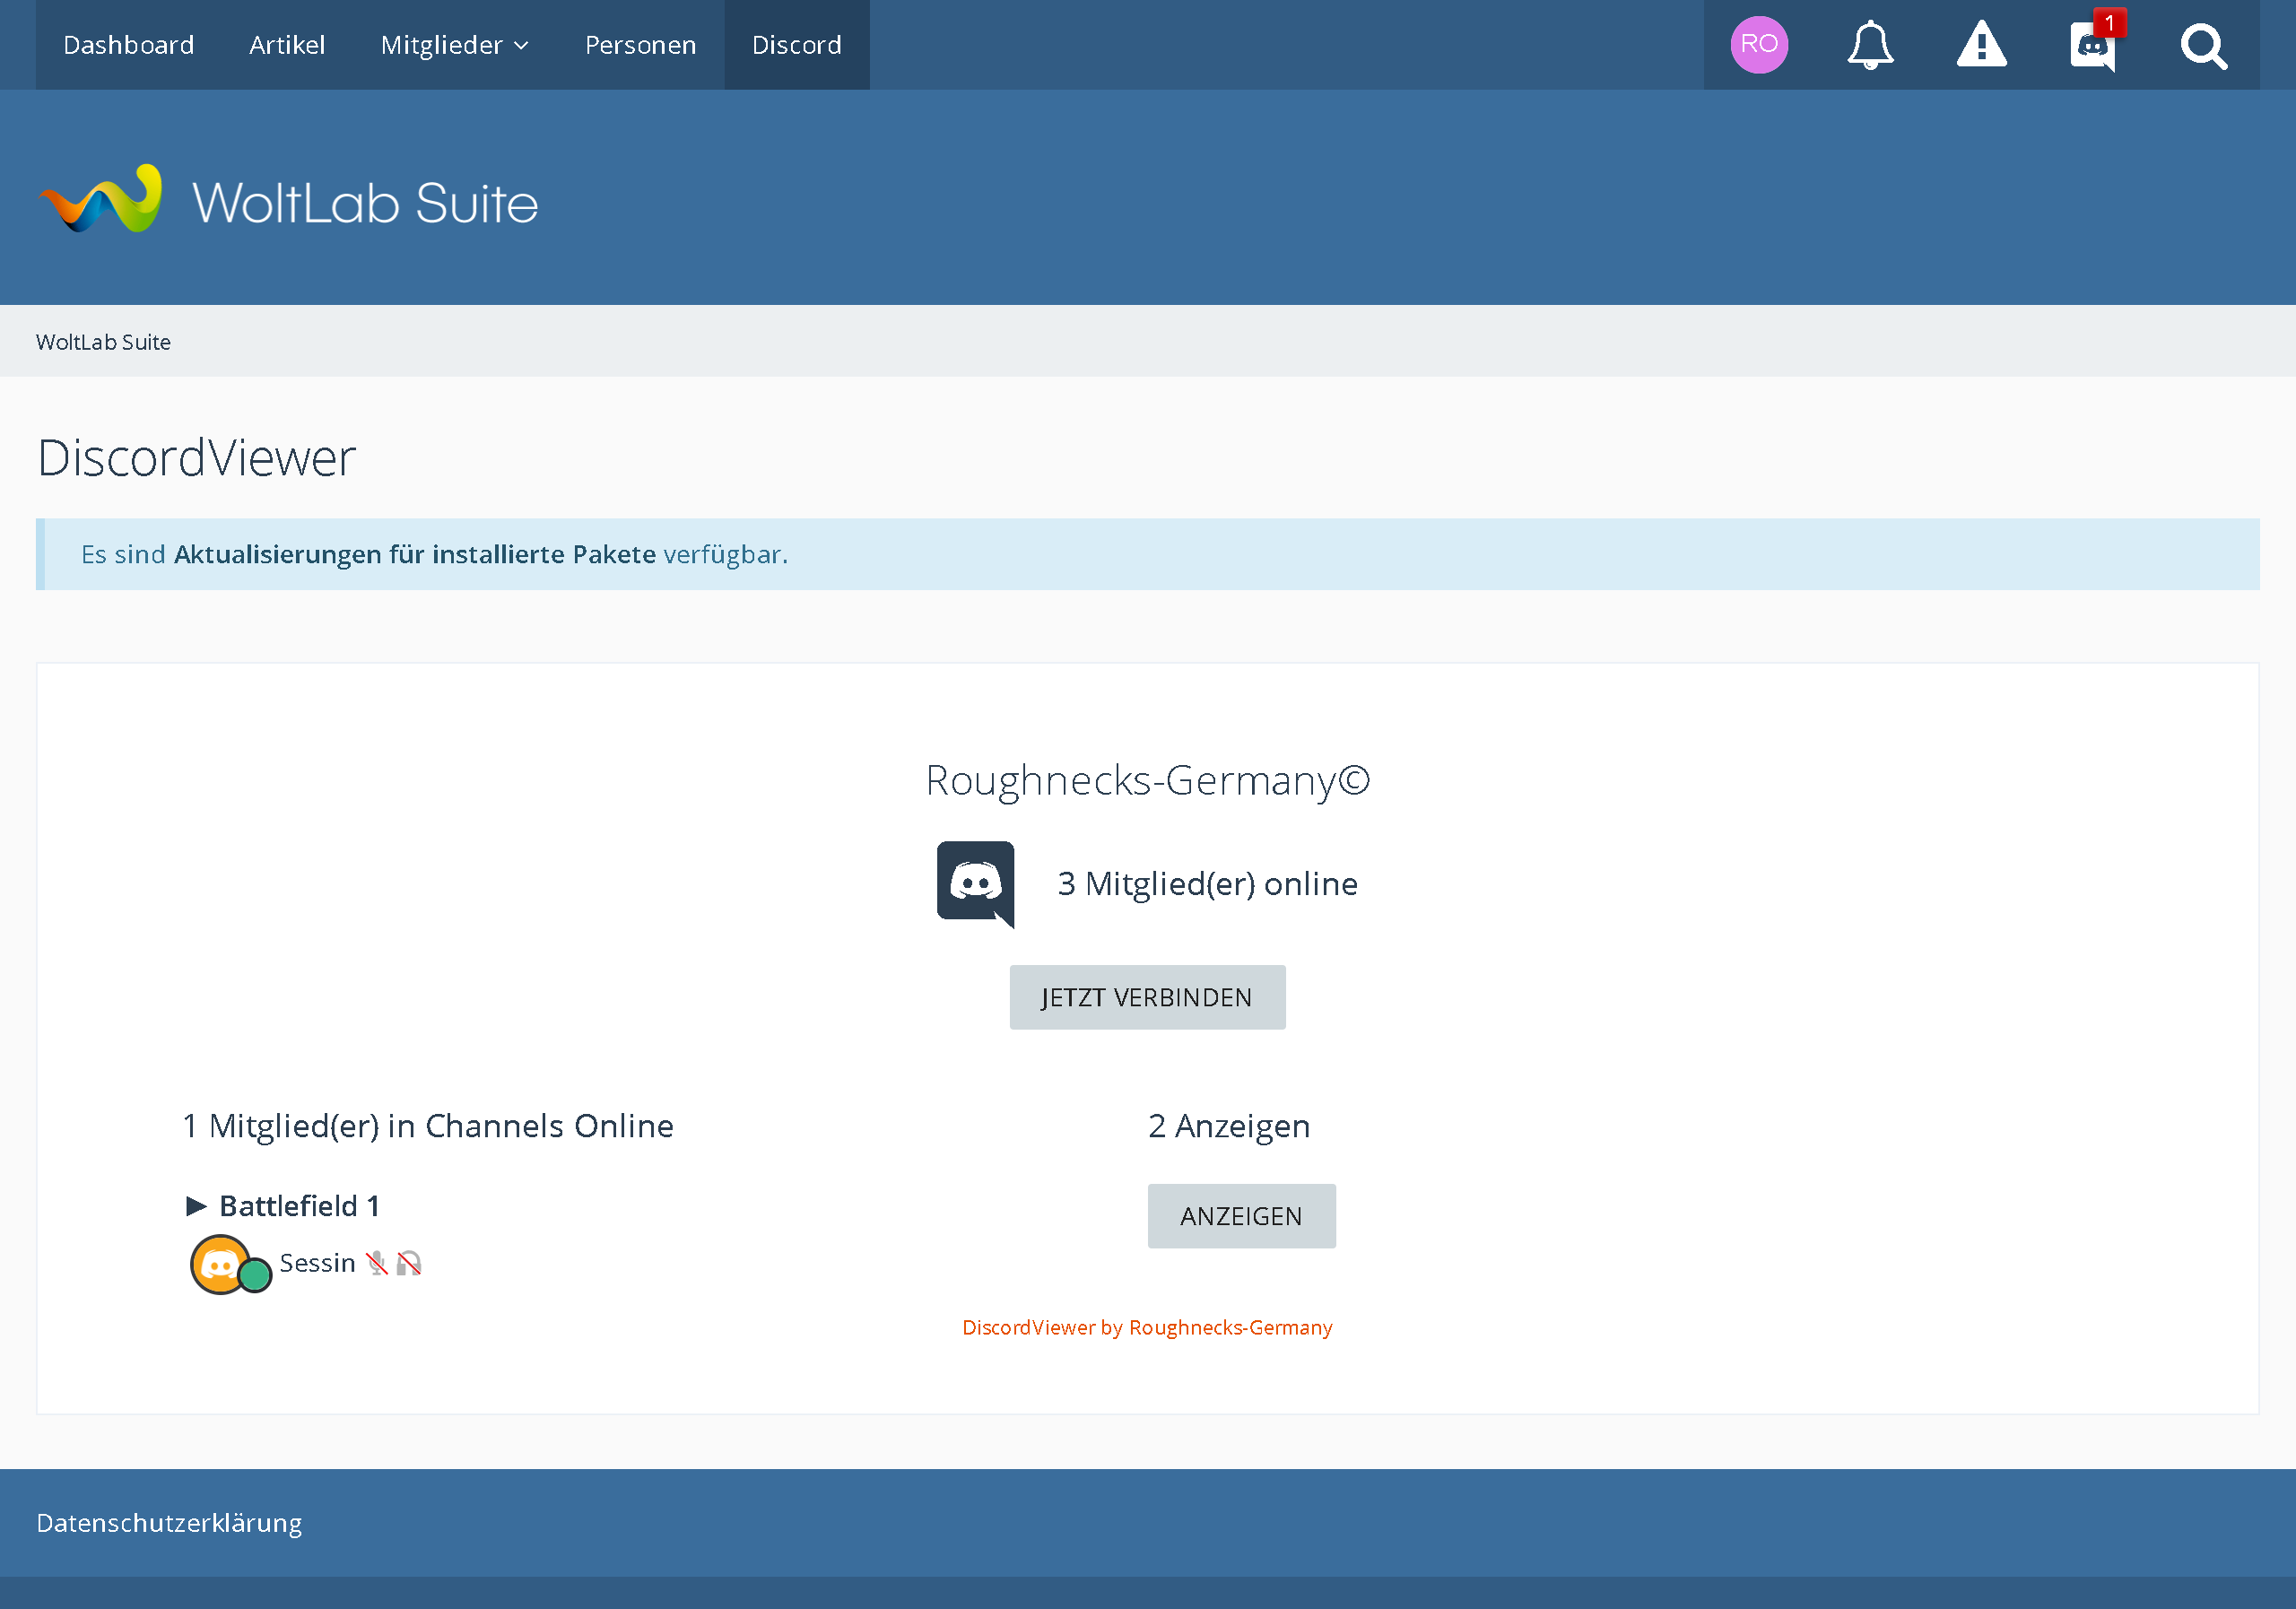Collapse the Battlefield 1 channel triangle
The height and width of the screenshot is (1609, 2296).
tap(196, 1206)
